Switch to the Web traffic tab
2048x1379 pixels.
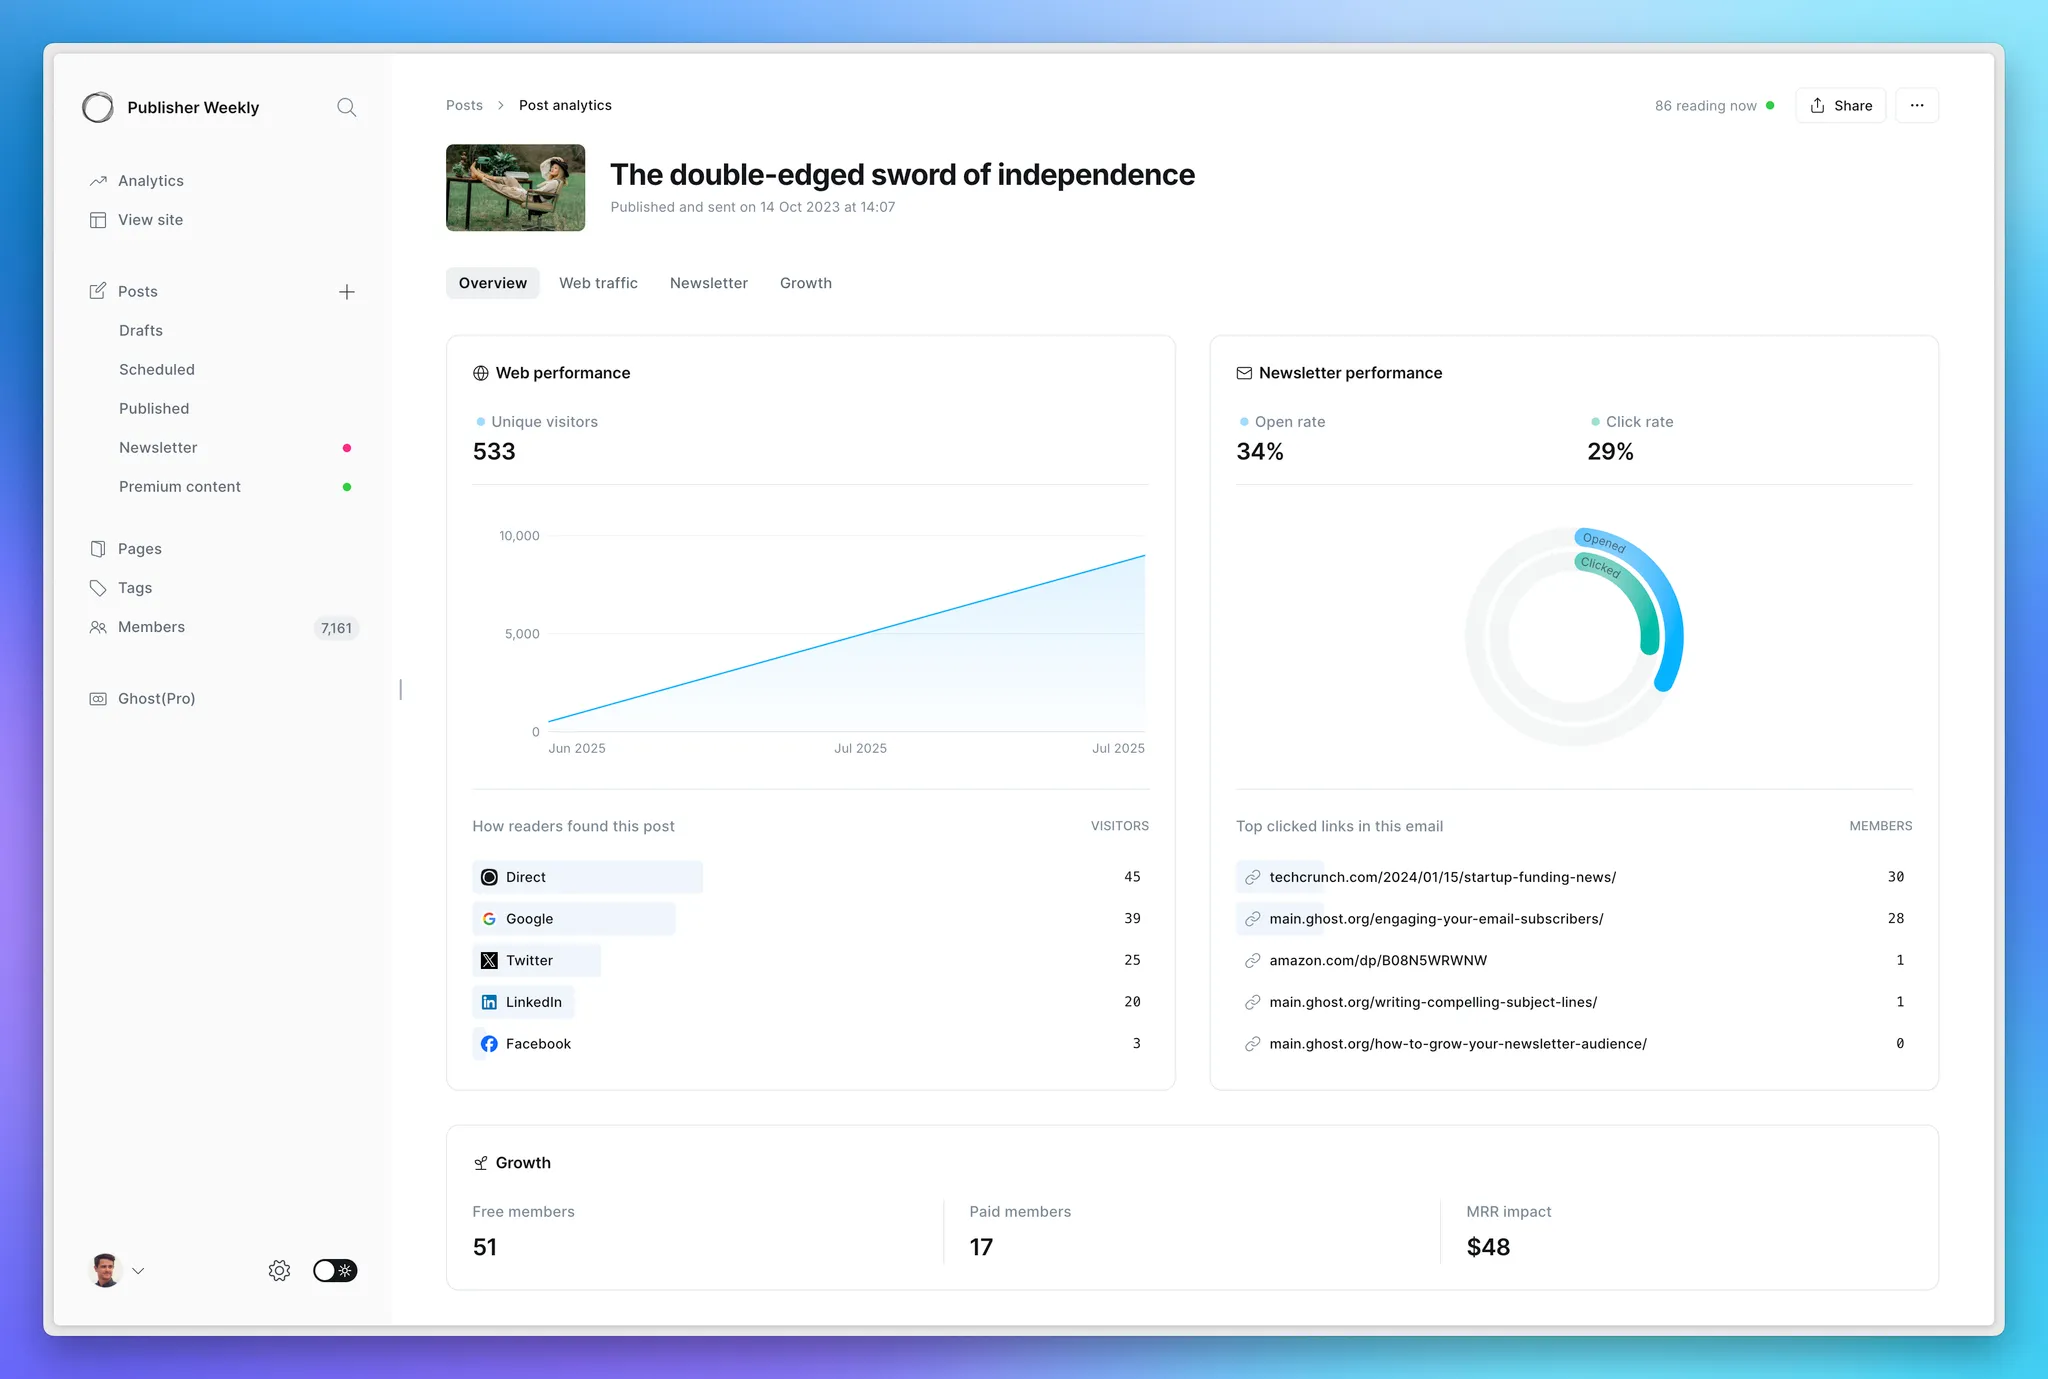[598, 283]
